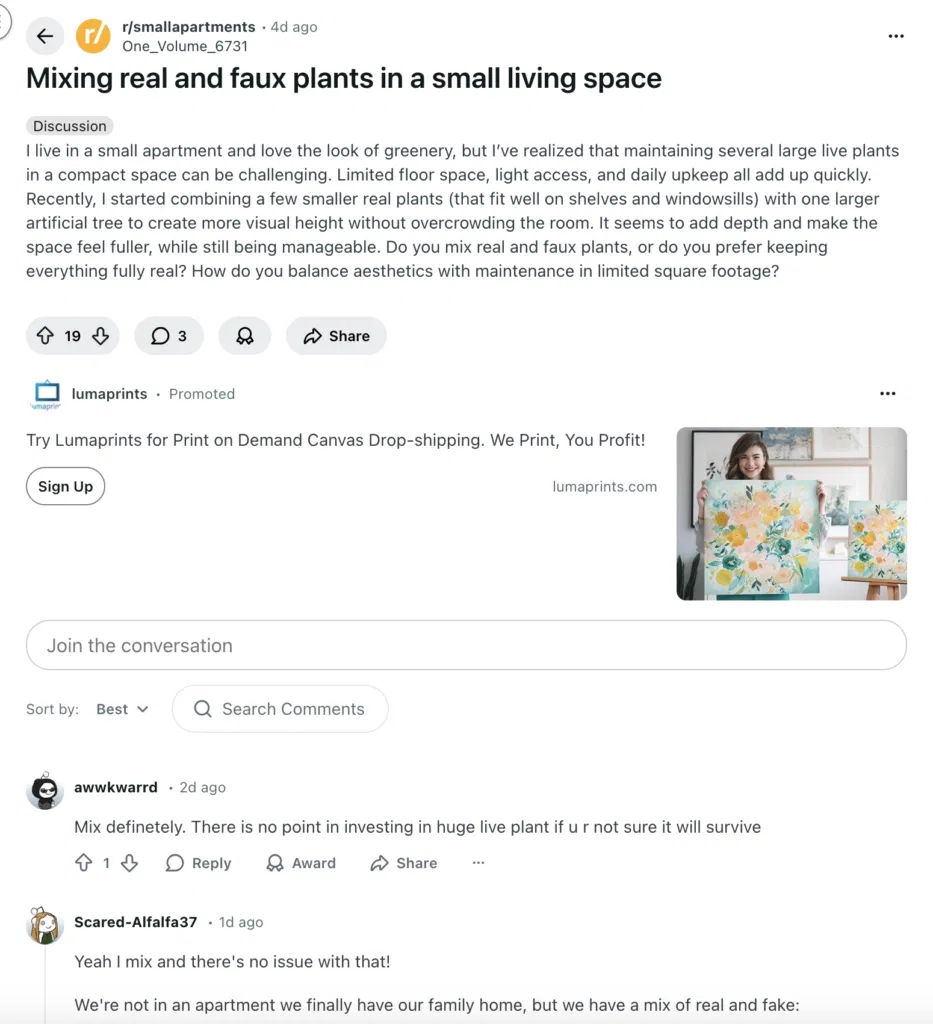Viewport: 933px width, 1024px height.
Task: Open awwkwarrd's comment overflow menu
Action: point(477,862)
